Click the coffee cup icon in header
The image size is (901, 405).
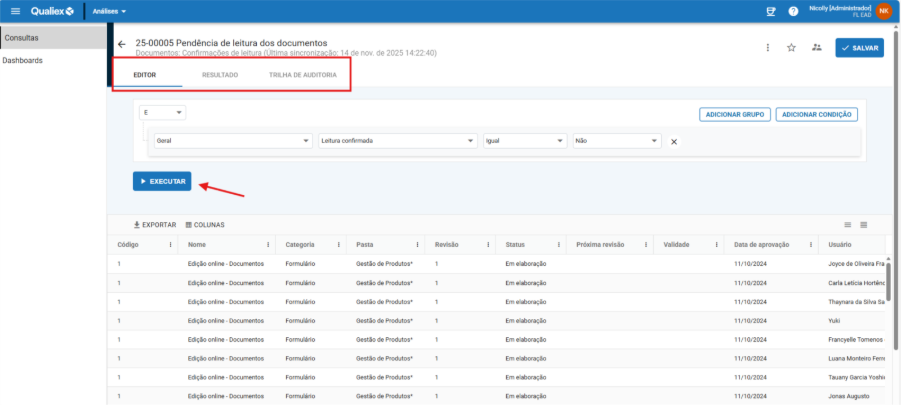tap(770, 11)
